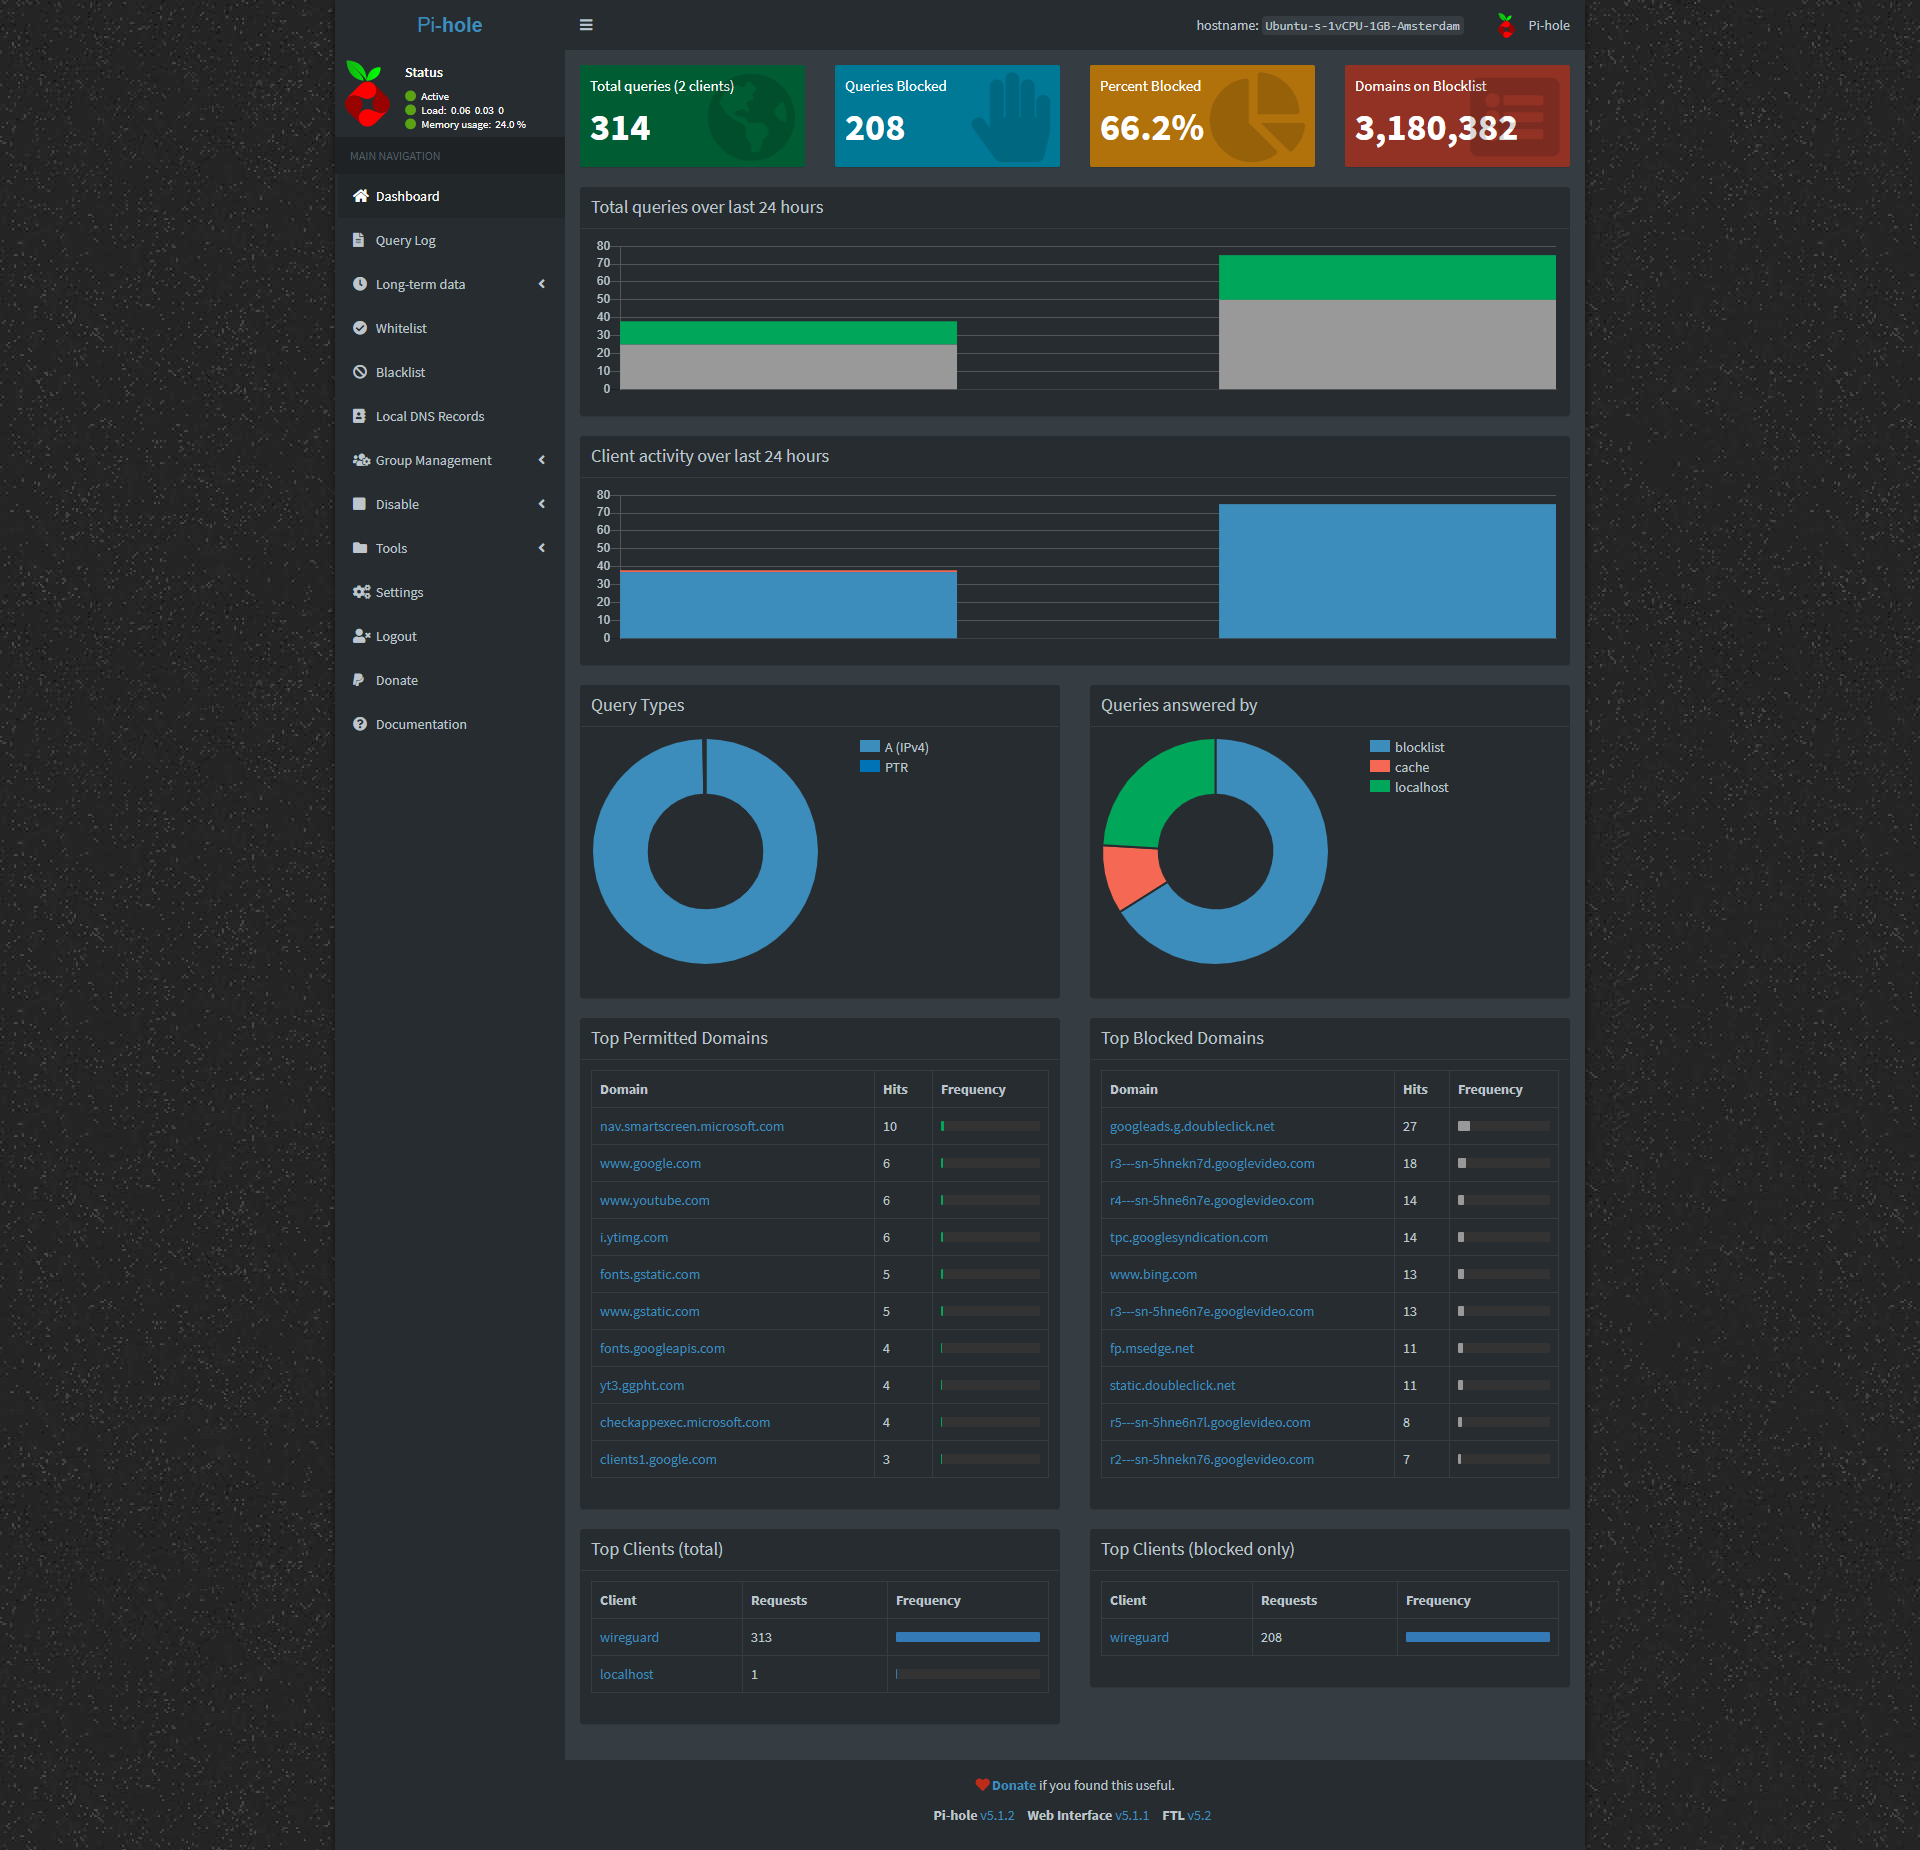Image resolution: width=1920 pixels, height=1850 pixels.
Task: Click the Query Log file icon
Action: tap(359, 240)
